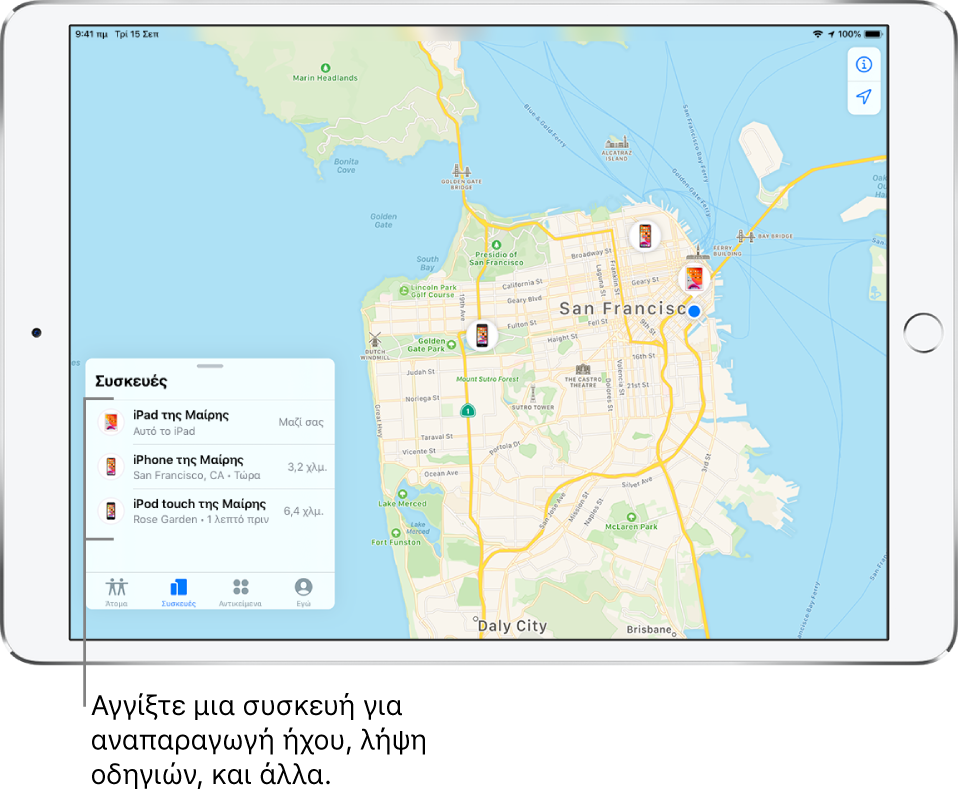958x798 pixels.
Task: Tap Presidio of San Francisco park marker
Action: (496, 245)
